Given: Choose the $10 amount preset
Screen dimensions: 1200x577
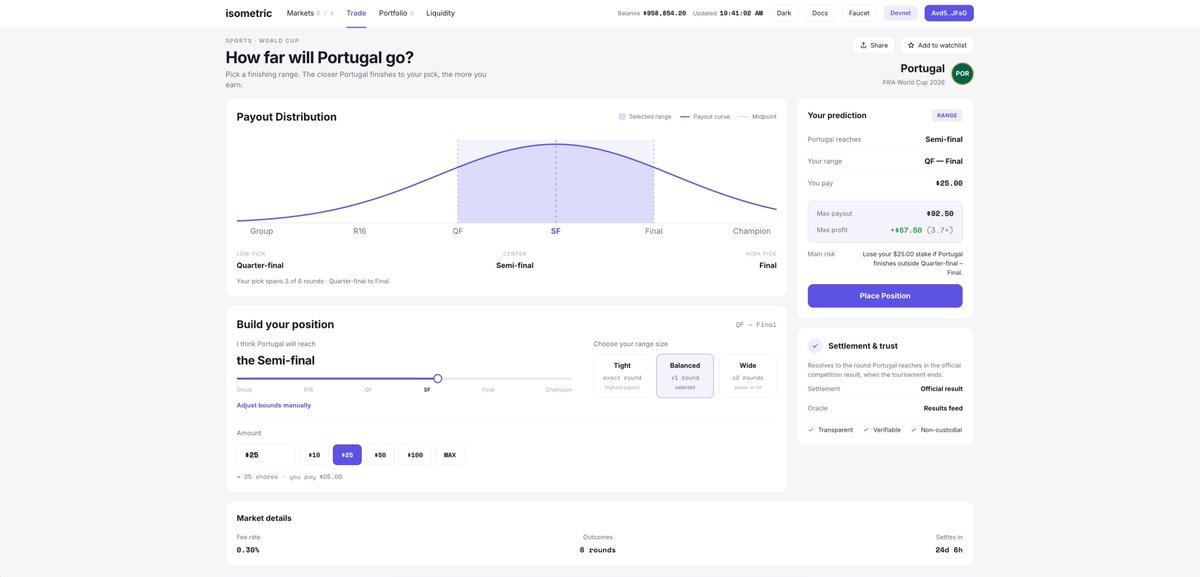Looking at the screenshot, I should pos(314,455).
